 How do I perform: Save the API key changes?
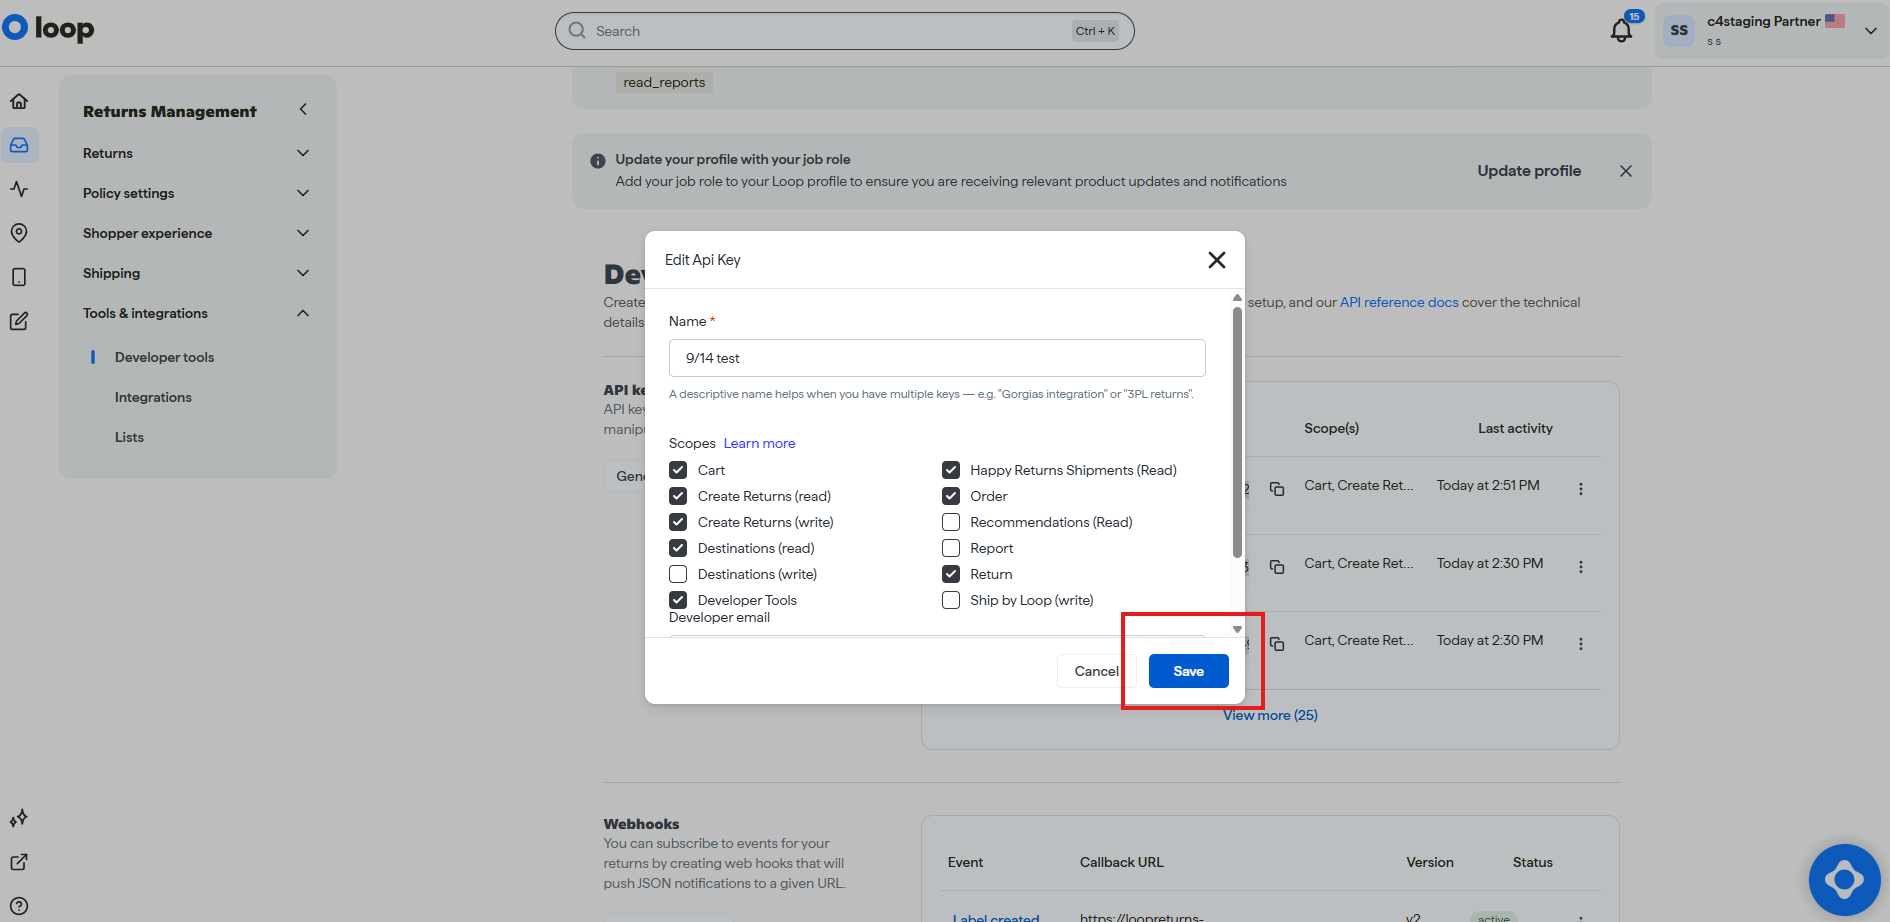(1188, 671)
